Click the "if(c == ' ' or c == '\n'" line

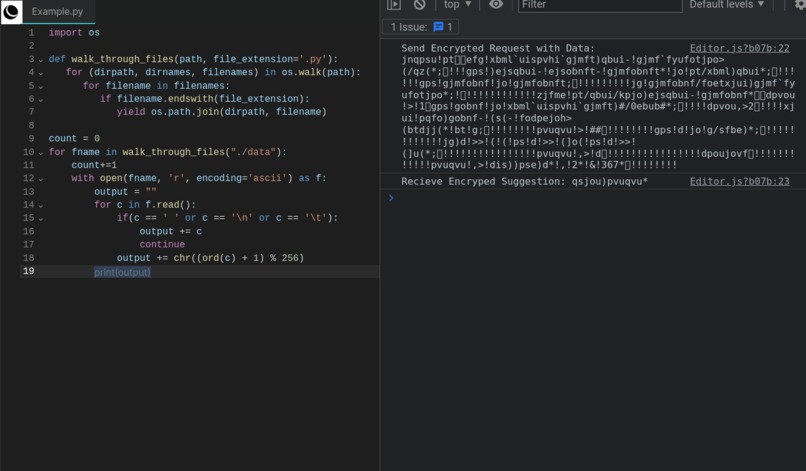pyautogui.click(x=227, y=218)
